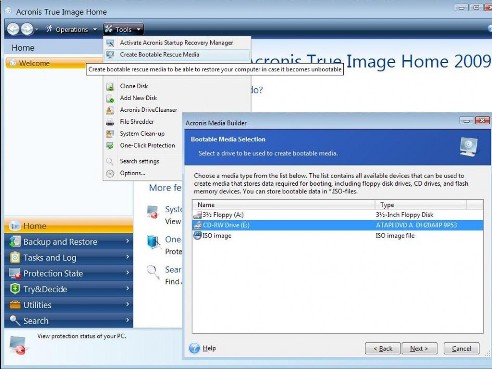This screenshot has width=492, height=369.
Task: Expand Try&Decide chevron
Action: click(127, 288)
